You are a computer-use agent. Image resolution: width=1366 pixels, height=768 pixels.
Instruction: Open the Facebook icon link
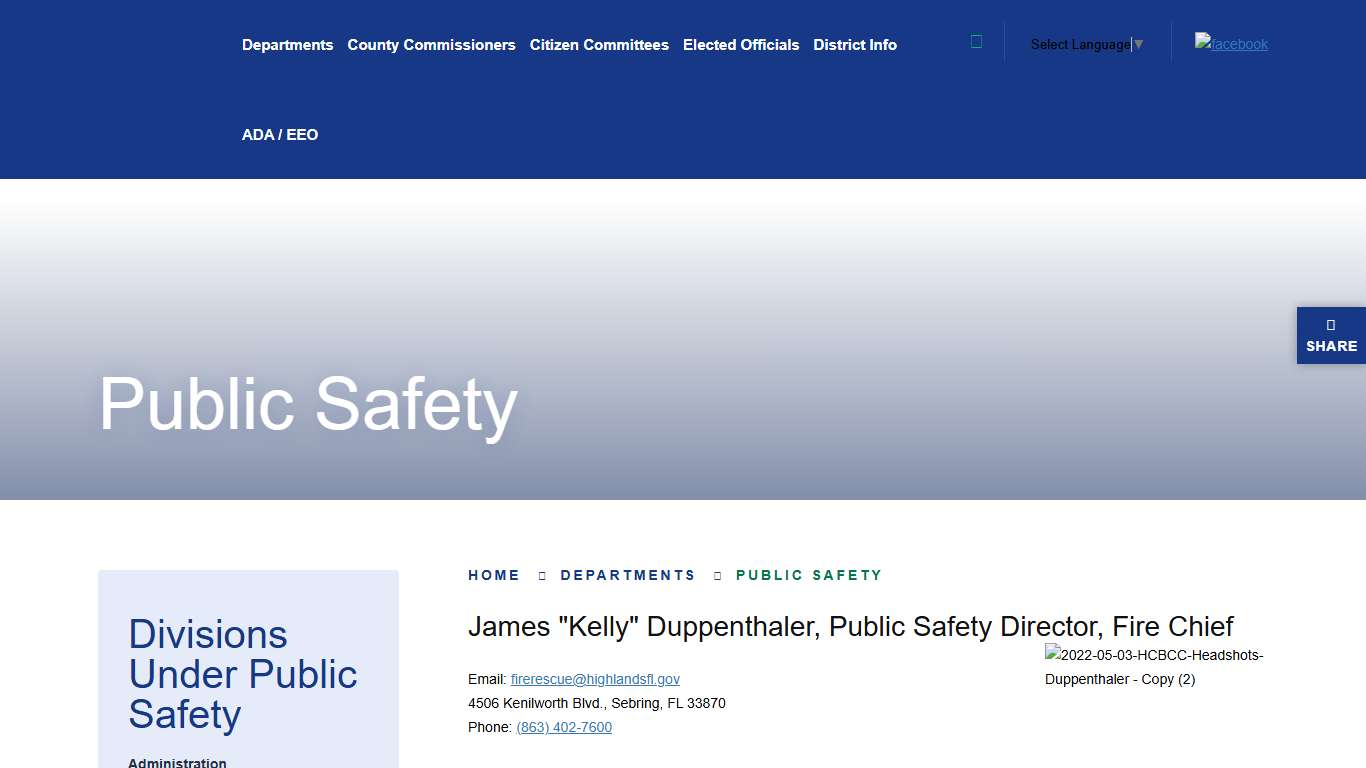(x=1231, y=43)
